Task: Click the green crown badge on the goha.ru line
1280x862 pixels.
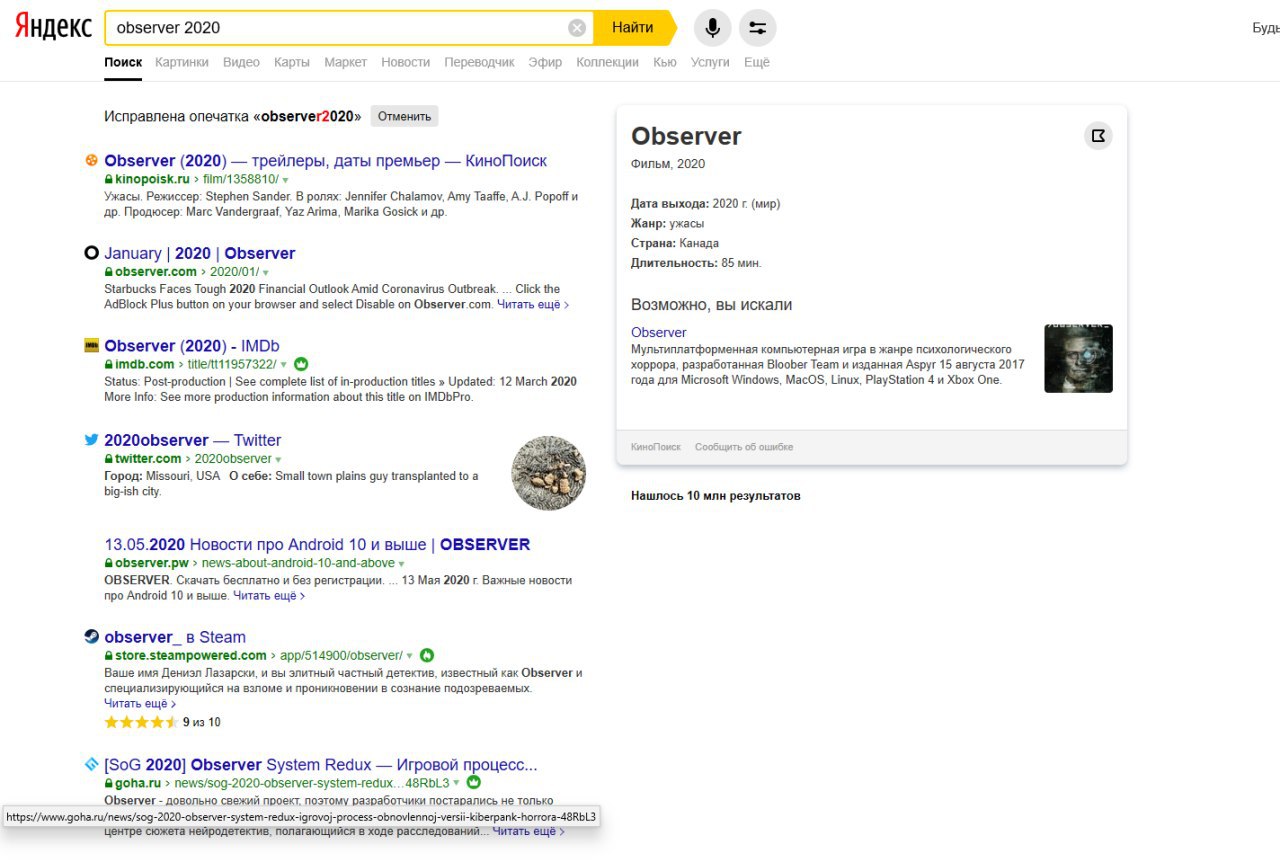Action: click(x=474, y=782)
